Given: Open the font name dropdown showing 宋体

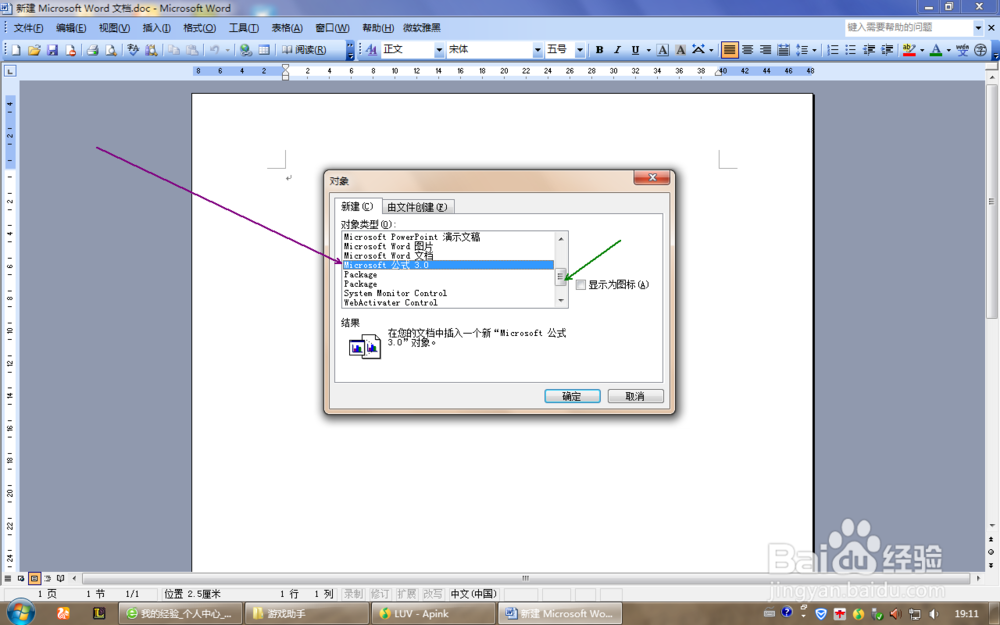Looking at the screenshot, I should 538,50.
